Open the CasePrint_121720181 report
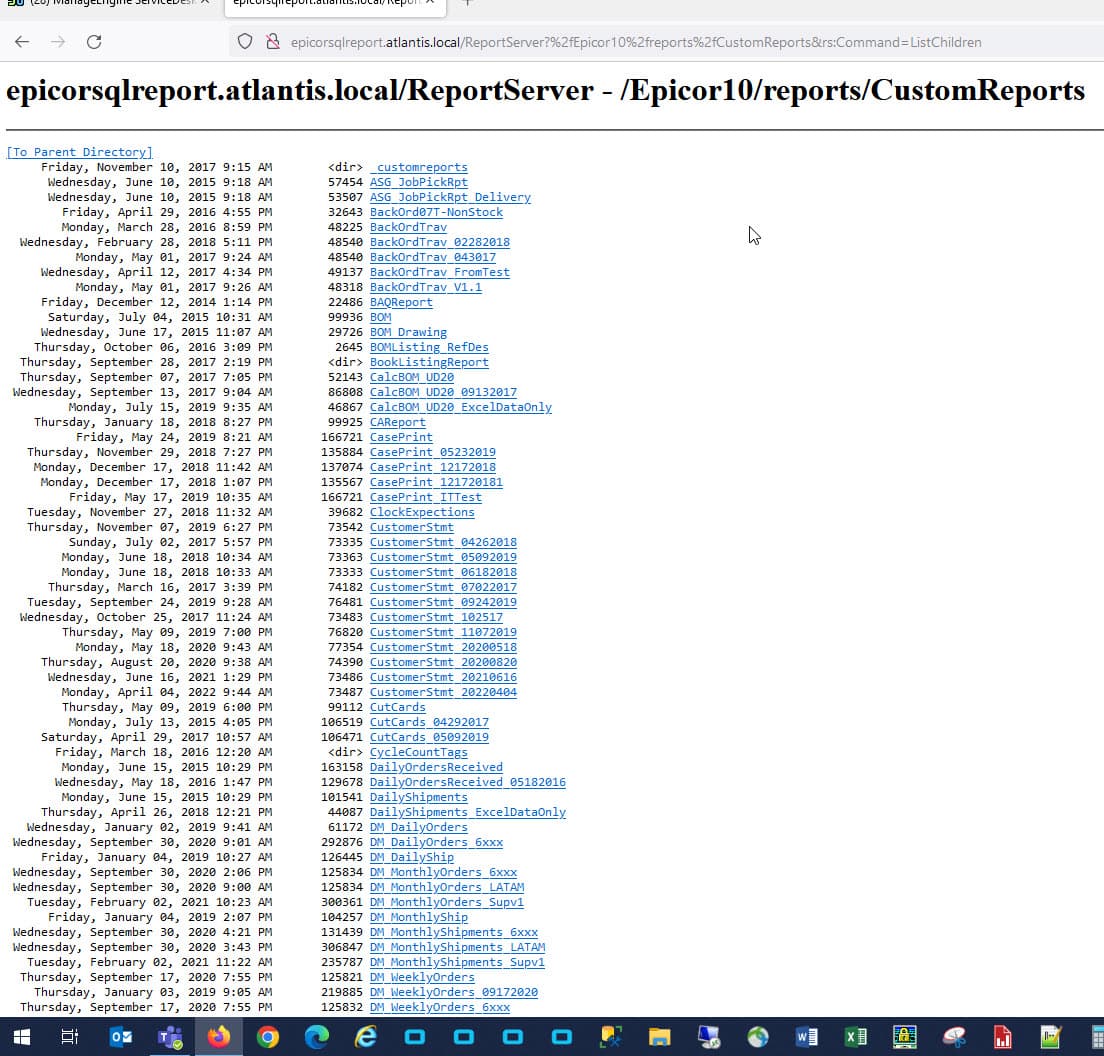This screenshot has width=1104, height=1056. pos(437,482)
